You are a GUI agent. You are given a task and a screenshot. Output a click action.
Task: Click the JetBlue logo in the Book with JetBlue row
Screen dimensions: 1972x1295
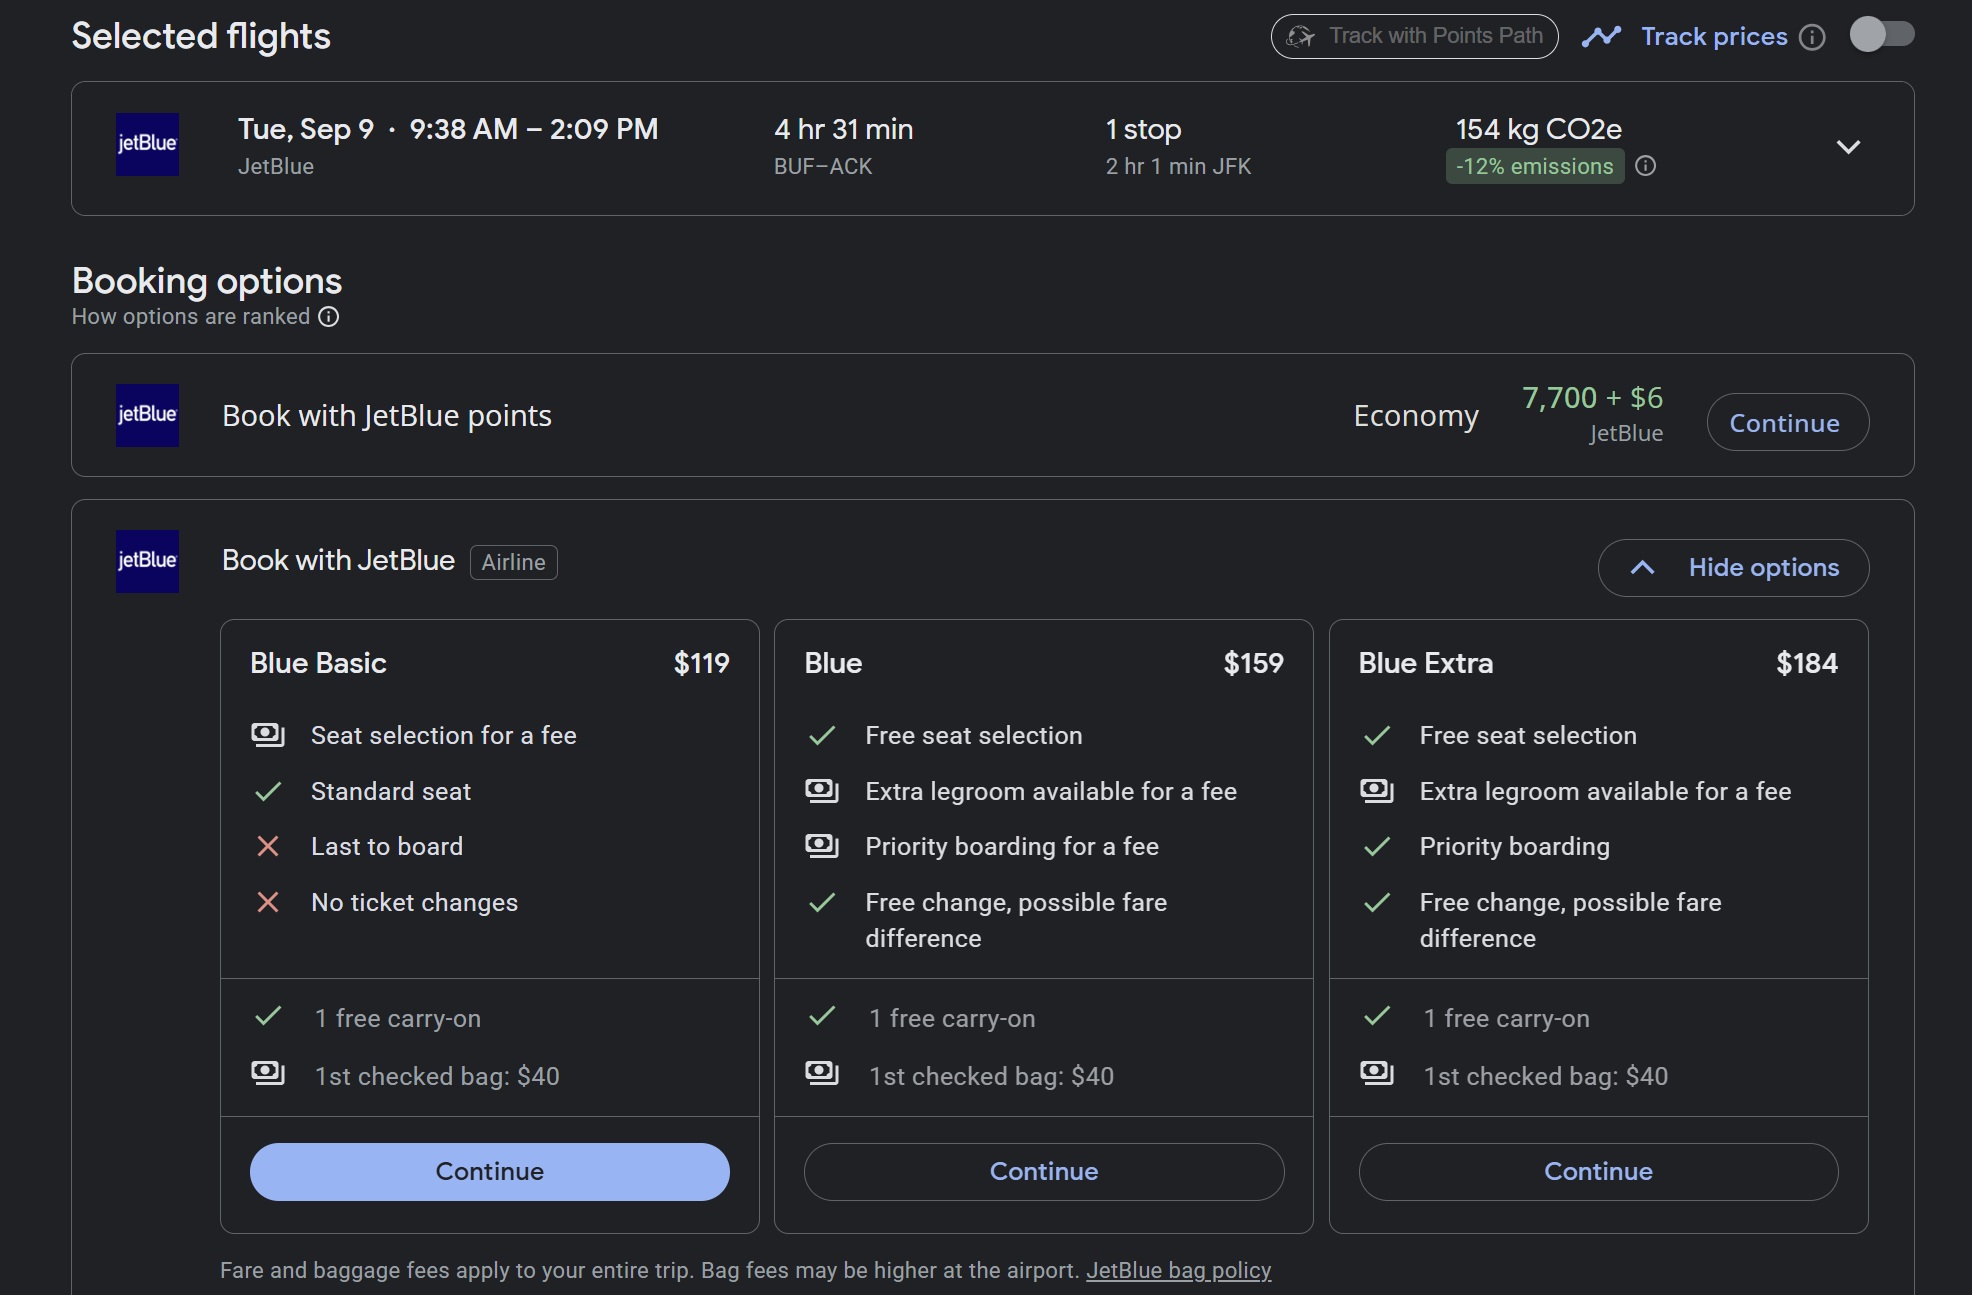[x=147, y=561]
